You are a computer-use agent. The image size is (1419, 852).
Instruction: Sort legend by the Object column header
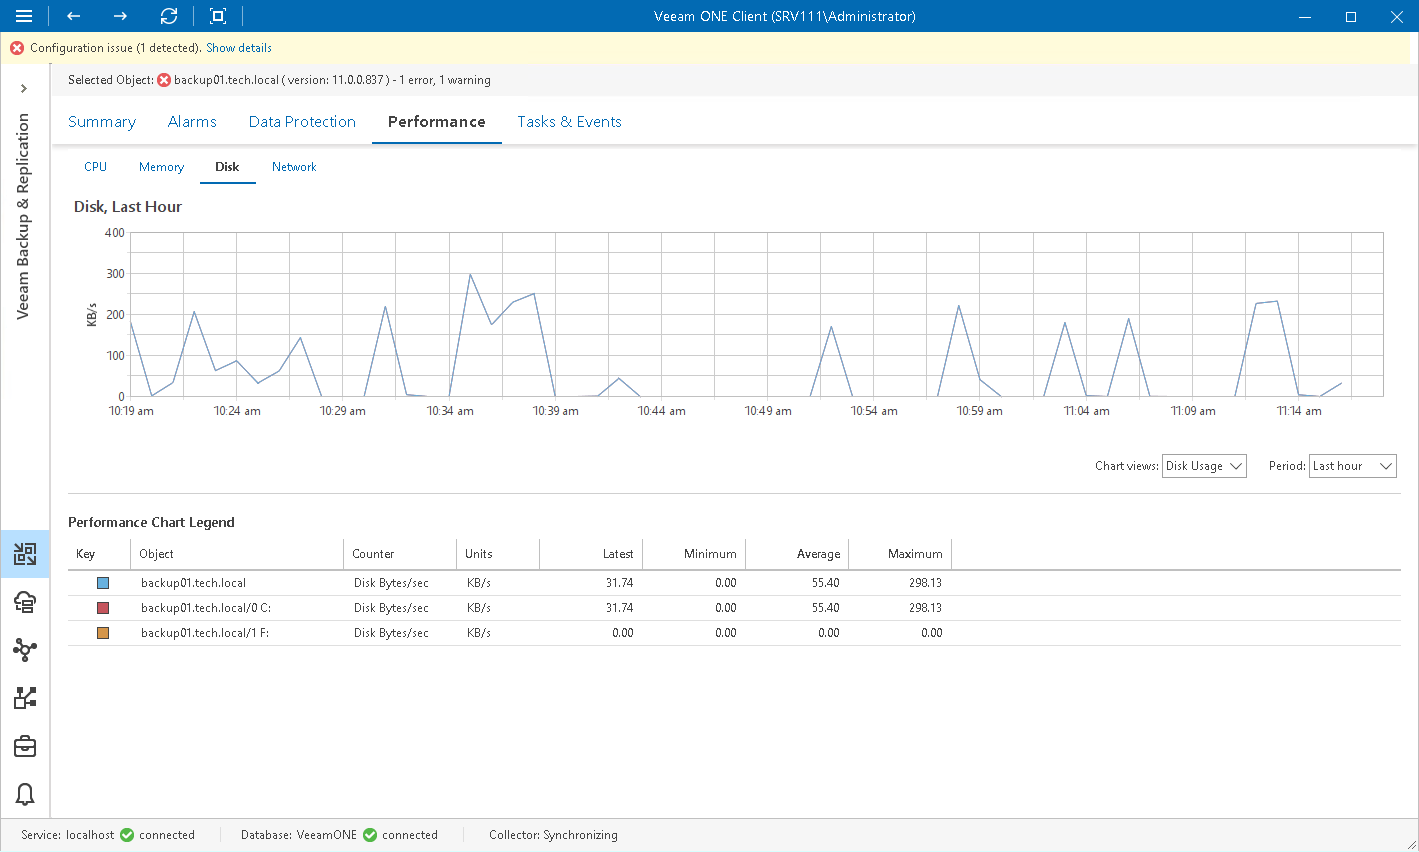pos(237,554)
